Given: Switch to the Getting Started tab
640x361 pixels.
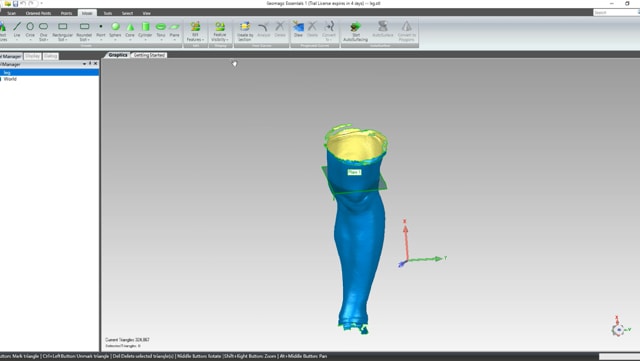Looking at the screenshot, I should pos(149,55).
